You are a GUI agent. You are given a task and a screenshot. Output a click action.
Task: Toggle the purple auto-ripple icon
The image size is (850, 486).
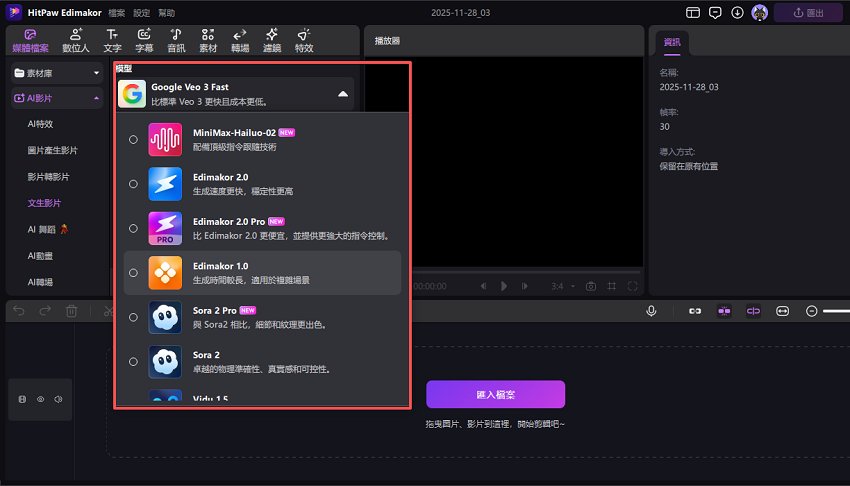754,311
